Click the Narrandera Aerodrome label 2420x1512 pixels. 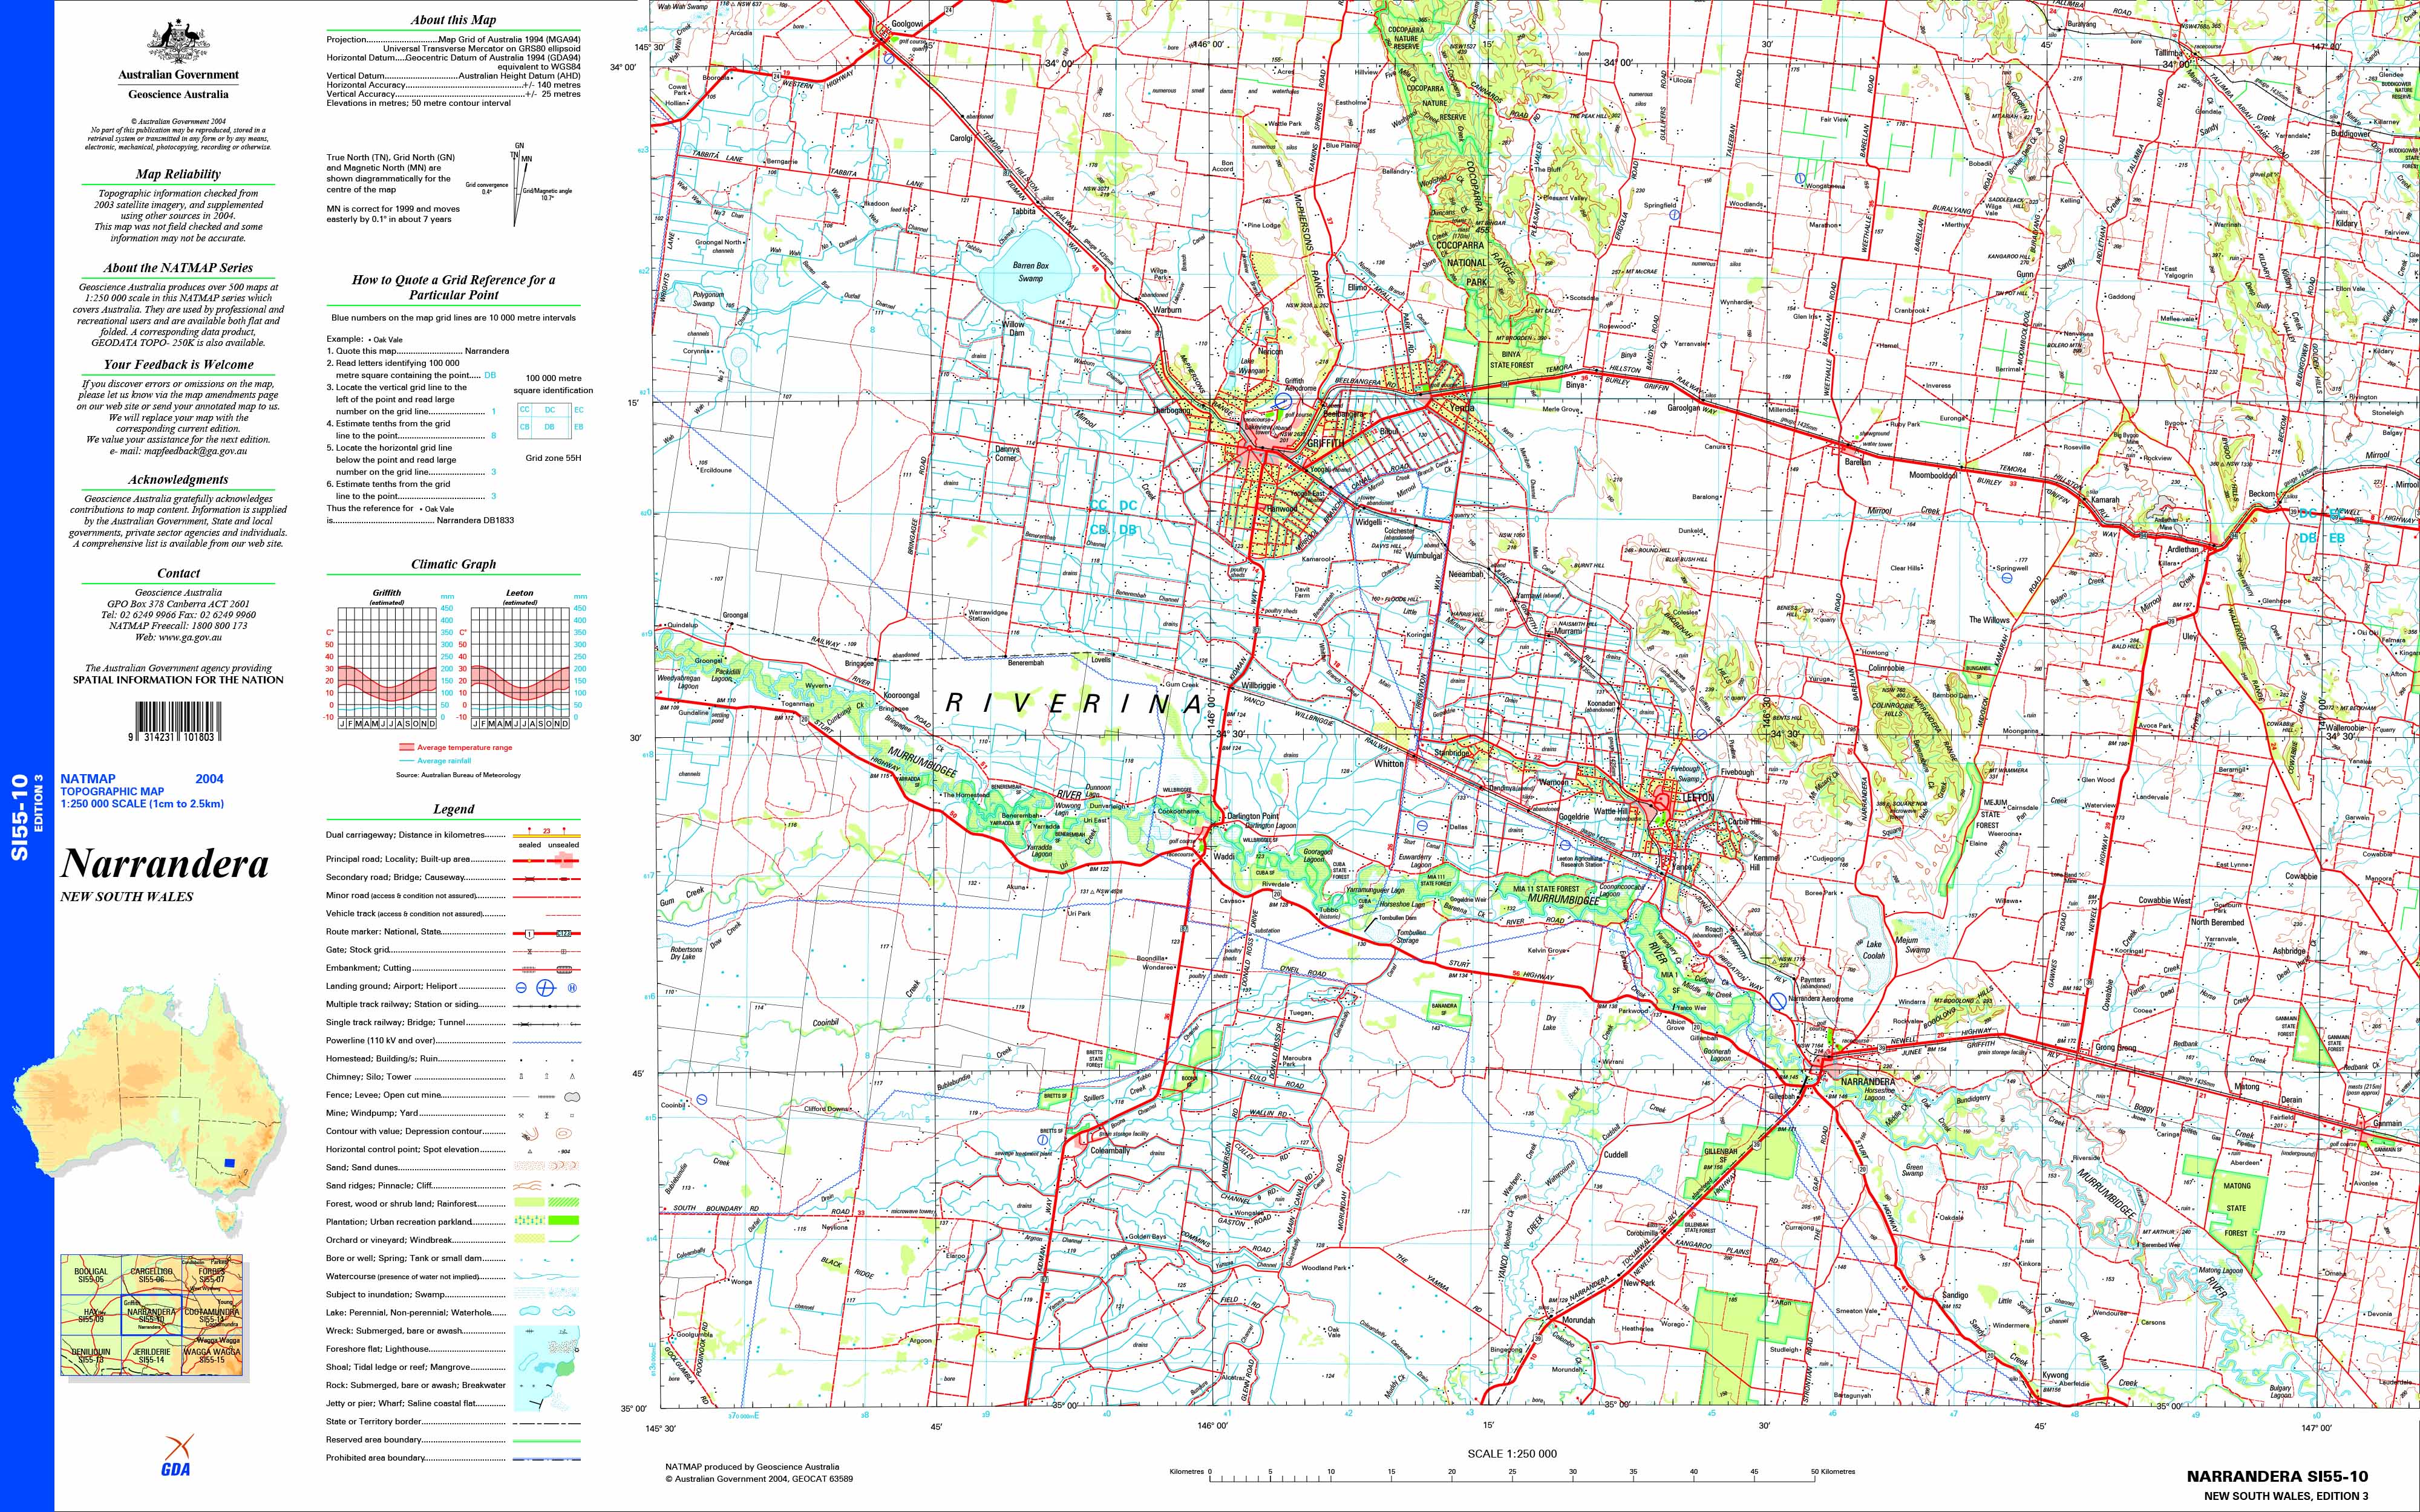coord(1821,999)
